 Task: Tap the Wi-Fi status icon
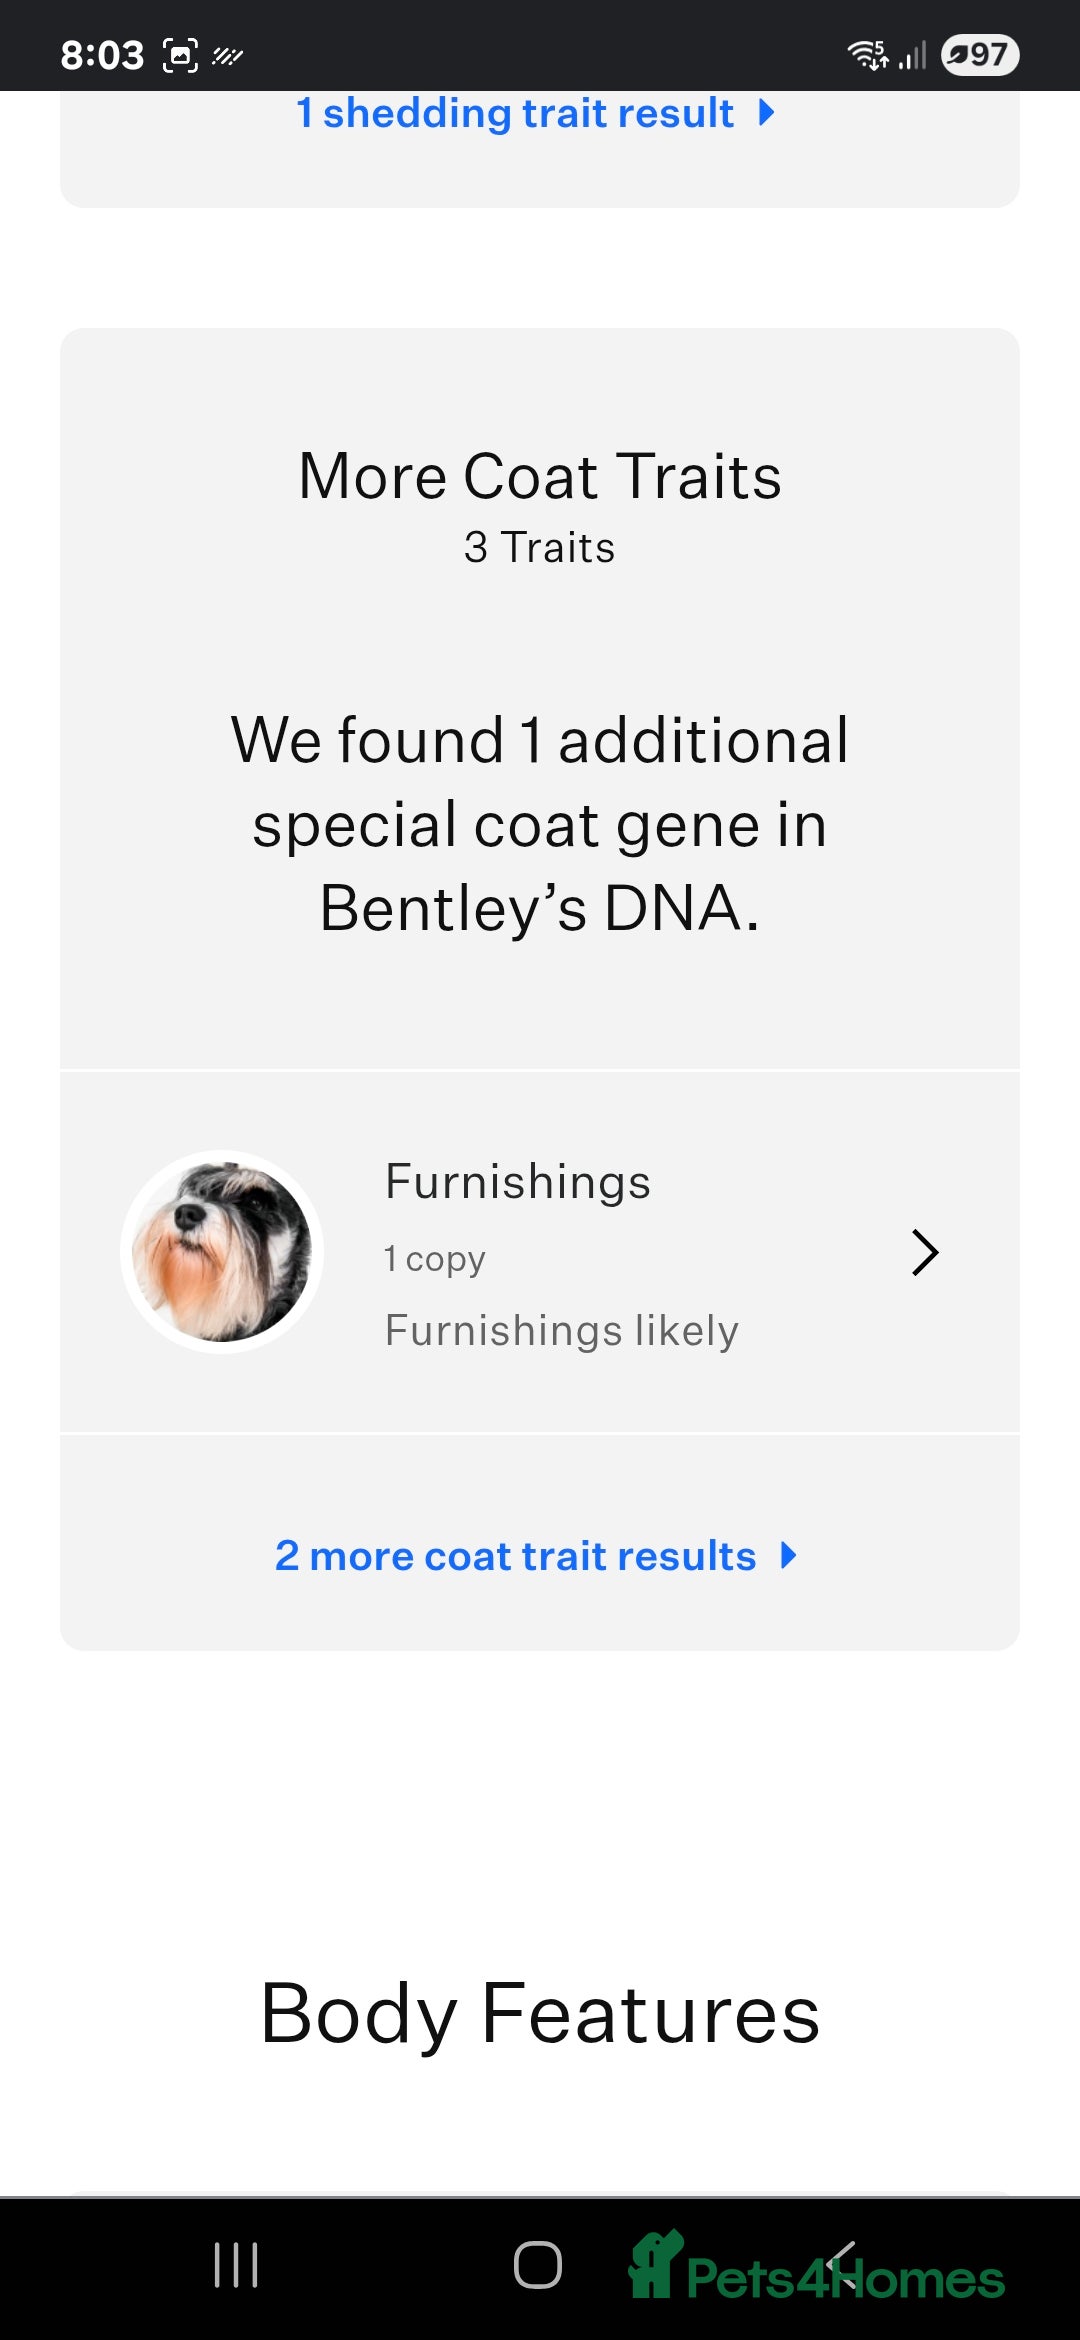(867, 54)
